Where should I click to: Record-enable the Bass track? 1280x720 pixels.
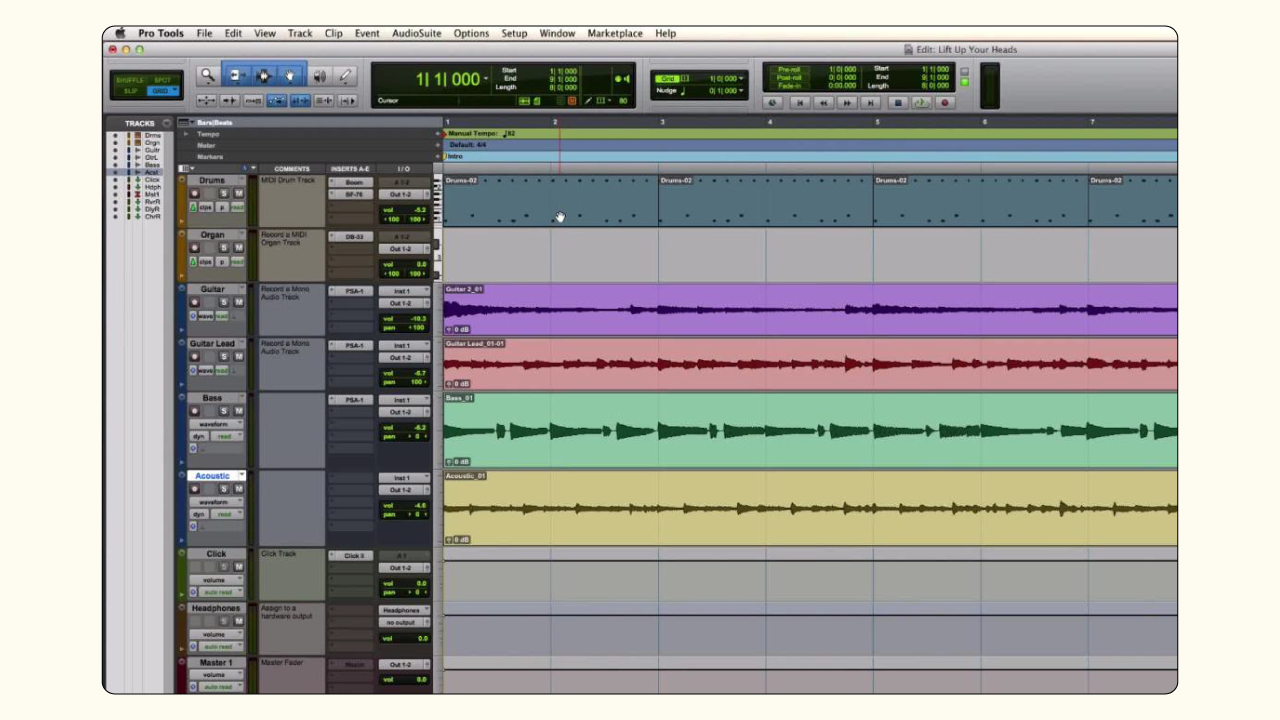pyautogui.click(x=195, y=411)
